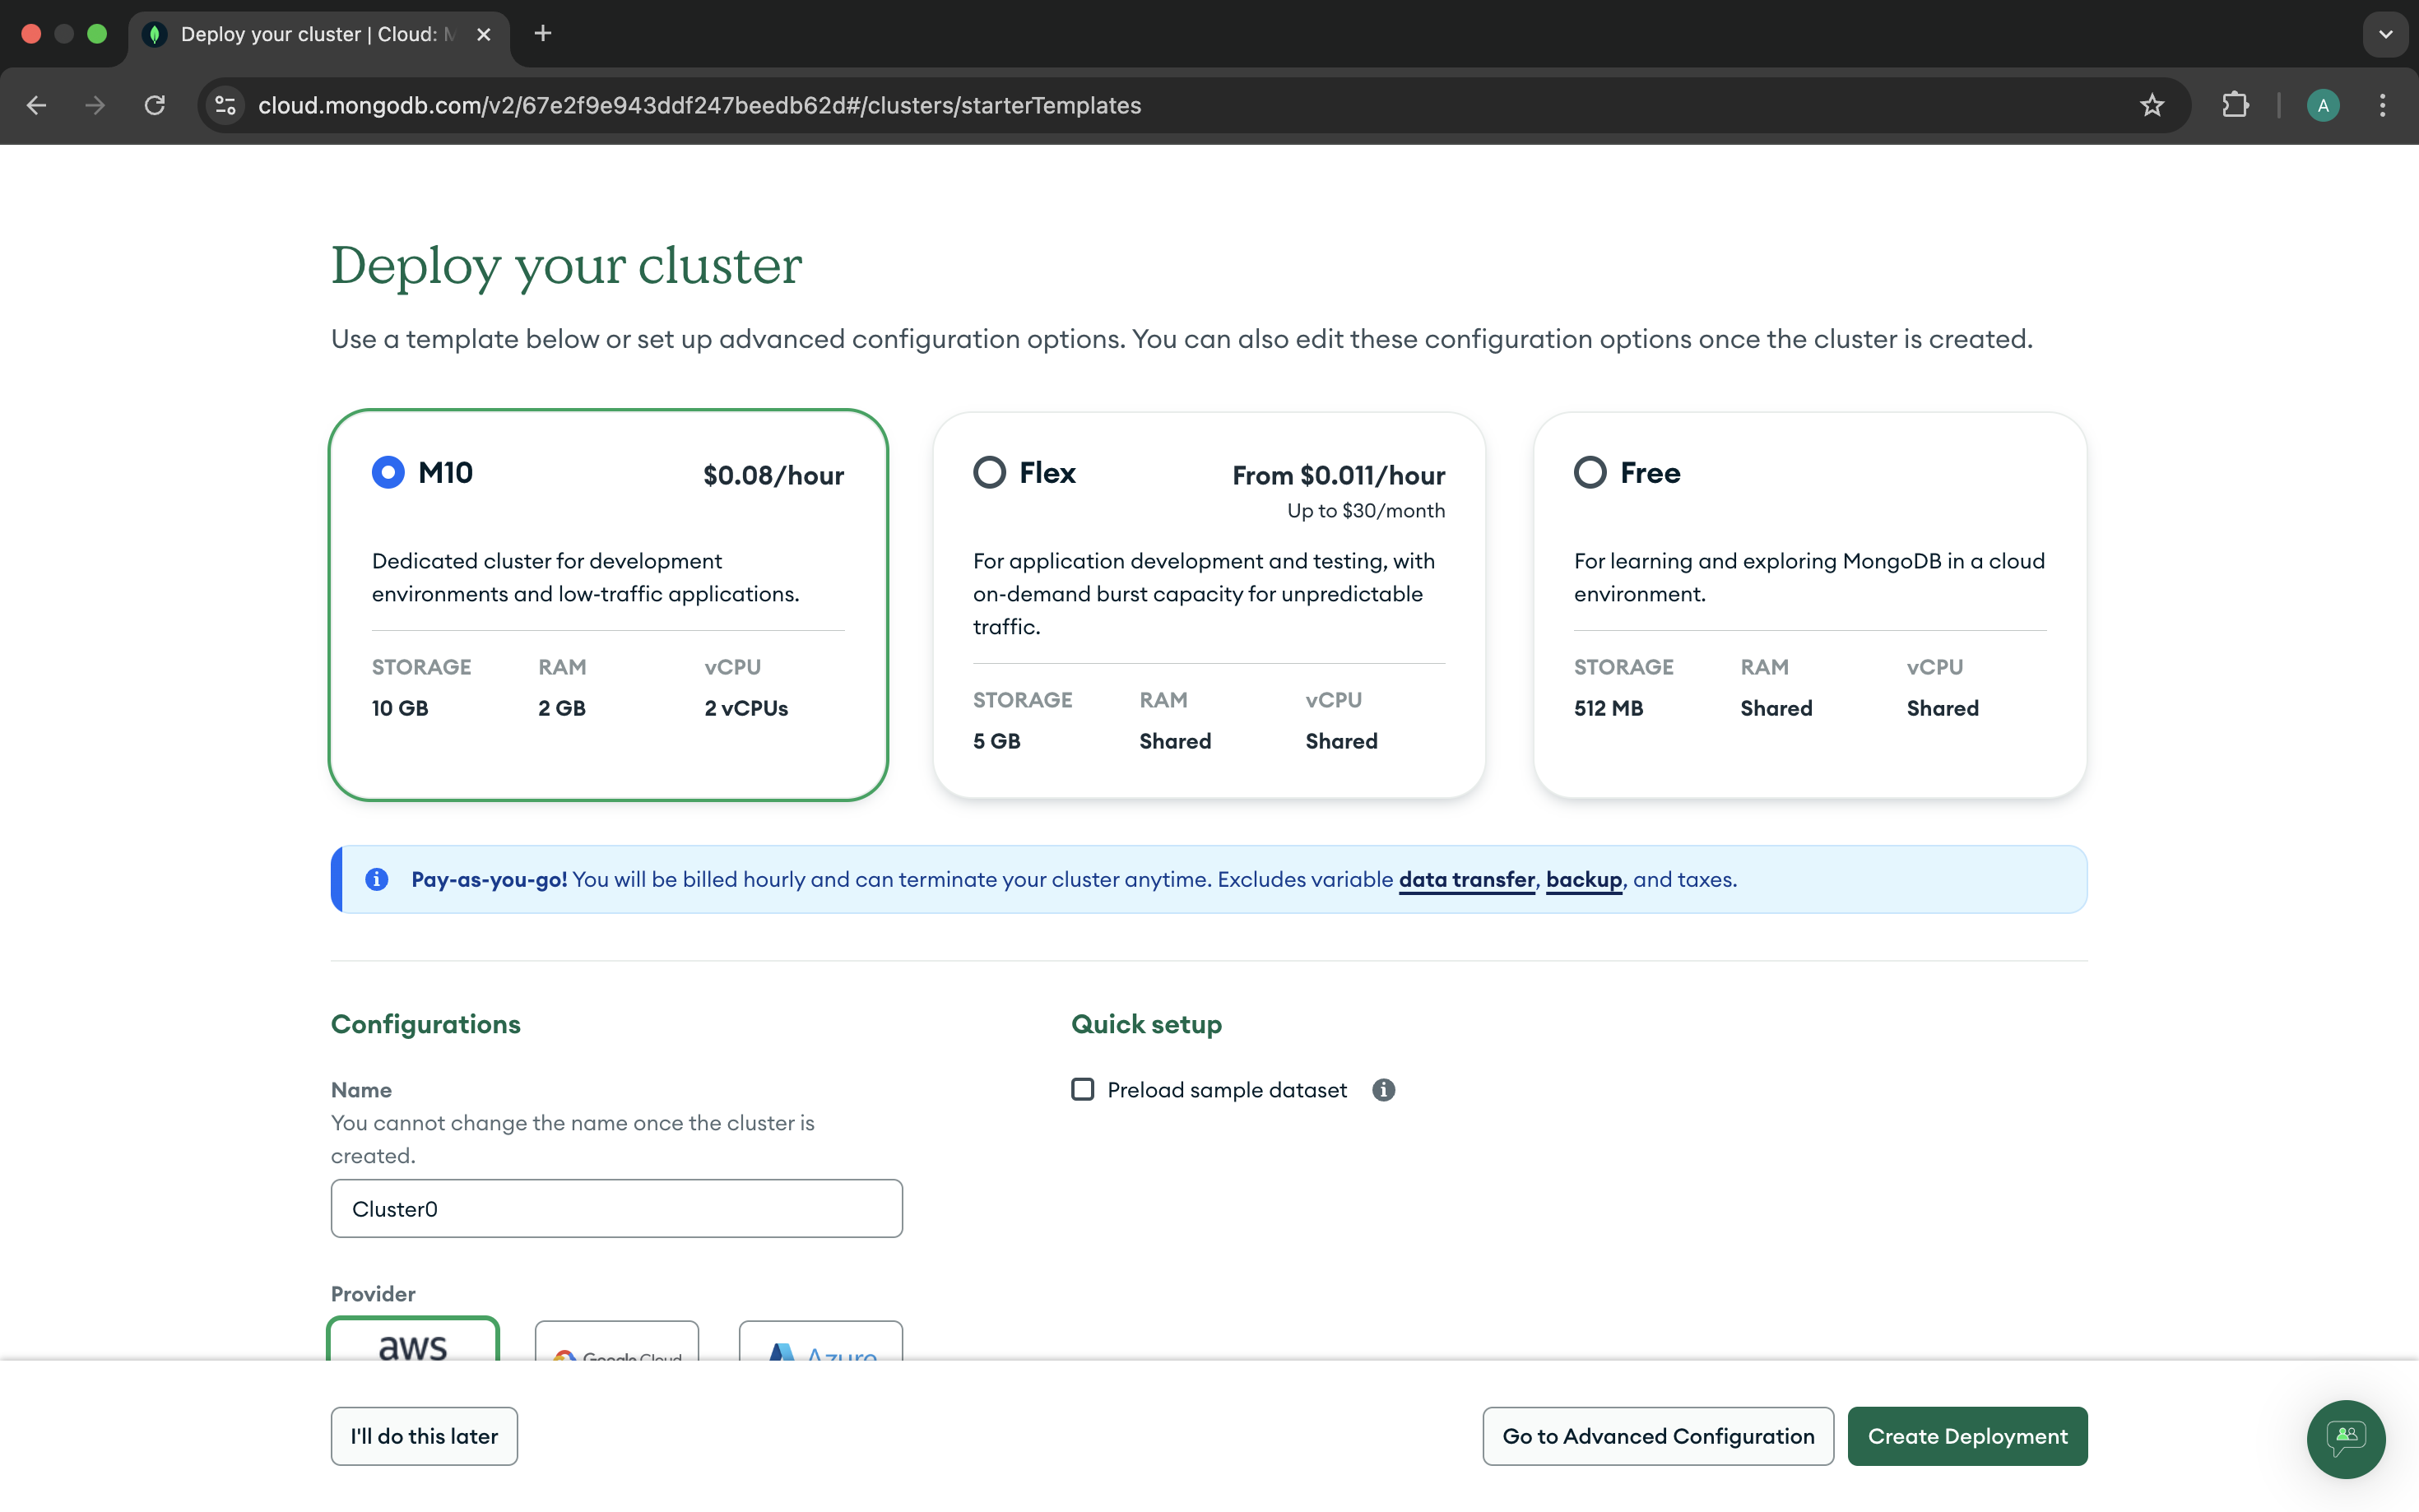Choose the AWS provider logo
The width and height of the screenshot is (2419, 1512).
pyautogui.click(x=413, y=1345)
